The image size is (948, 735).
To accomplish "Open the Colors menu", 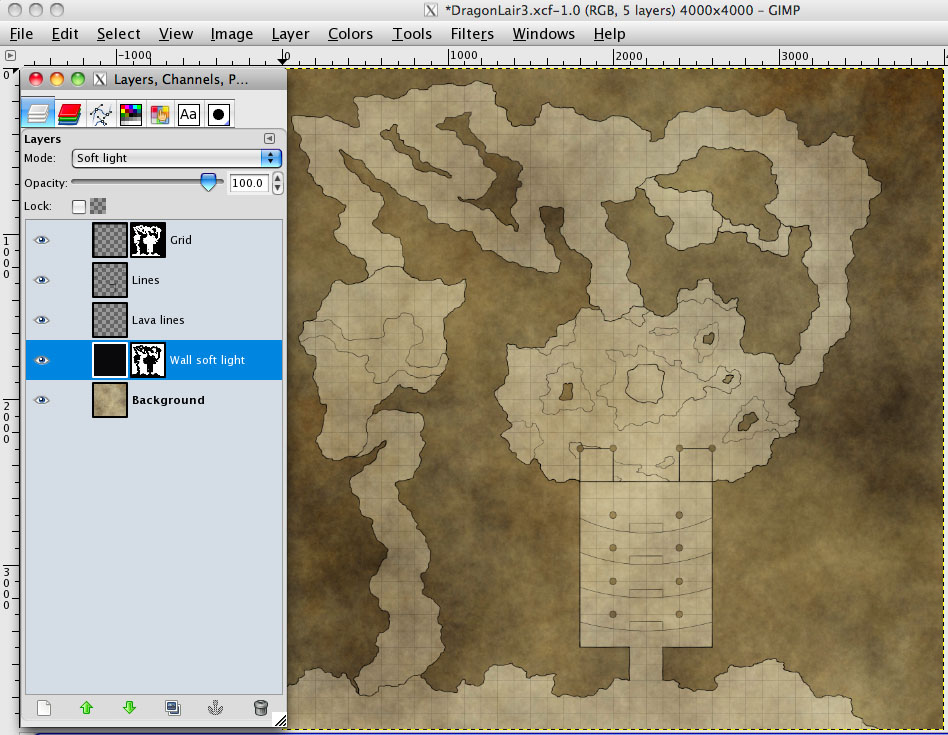I will (350, 33).
